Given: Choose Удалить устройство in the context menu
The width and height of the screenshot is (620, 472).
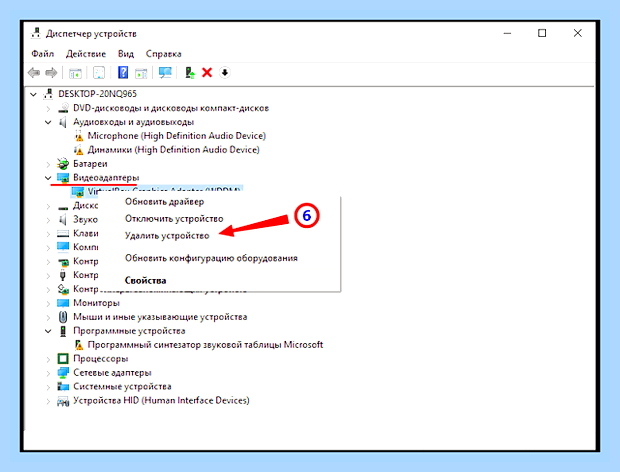Looking at the screenshot, I should click(x=167, y=236).
